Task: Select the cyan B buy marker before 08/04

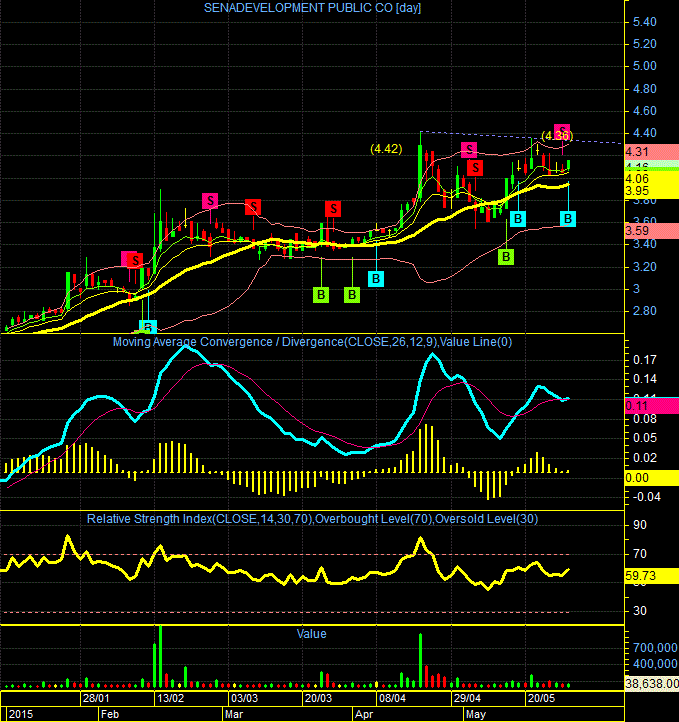Action: 376,279
